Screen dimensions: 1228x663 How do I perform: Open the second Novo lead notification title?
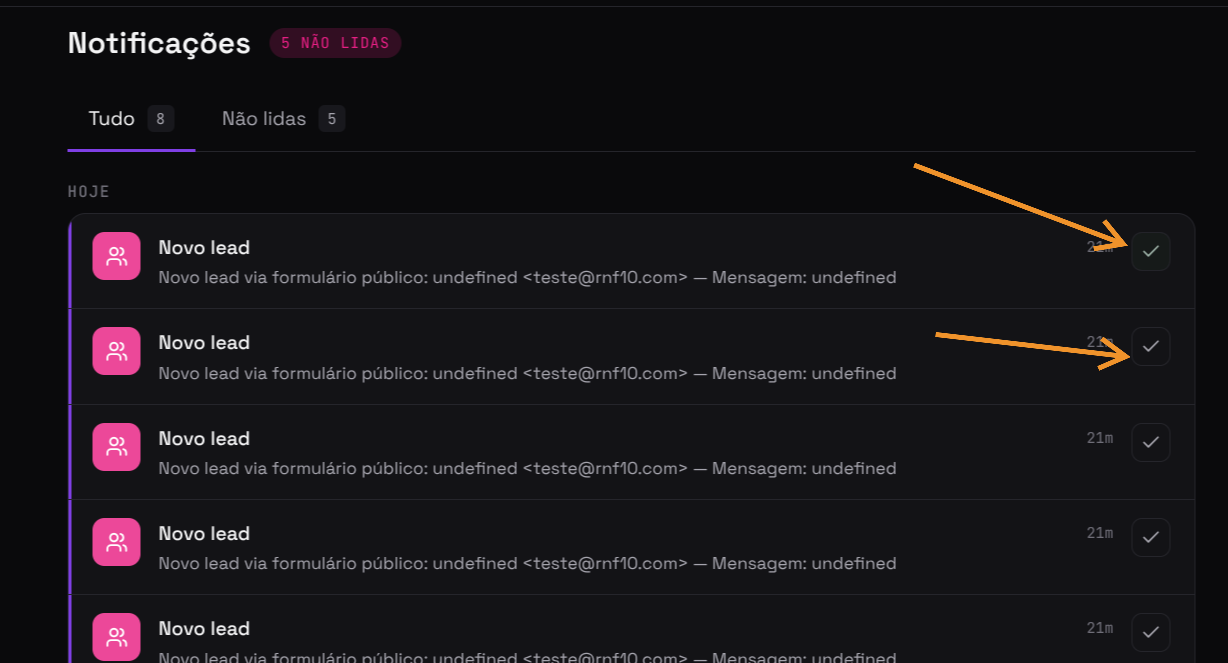pos(204,342)
